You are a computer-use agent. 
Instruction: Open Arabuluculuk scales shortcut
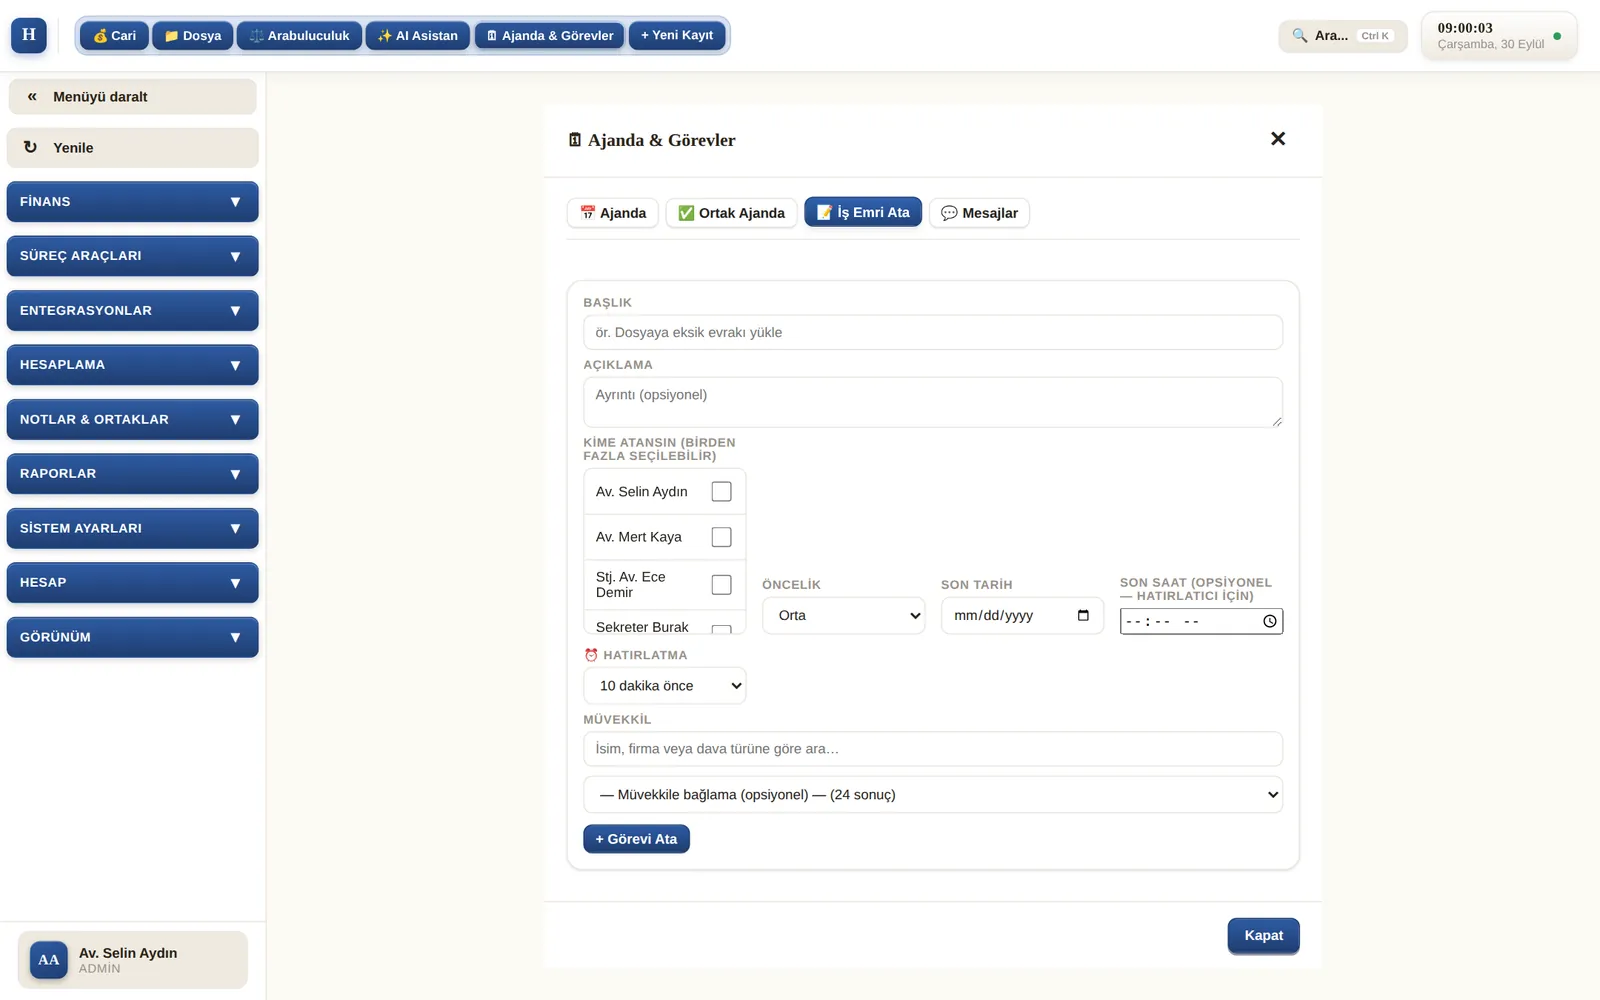pos(299,36)
